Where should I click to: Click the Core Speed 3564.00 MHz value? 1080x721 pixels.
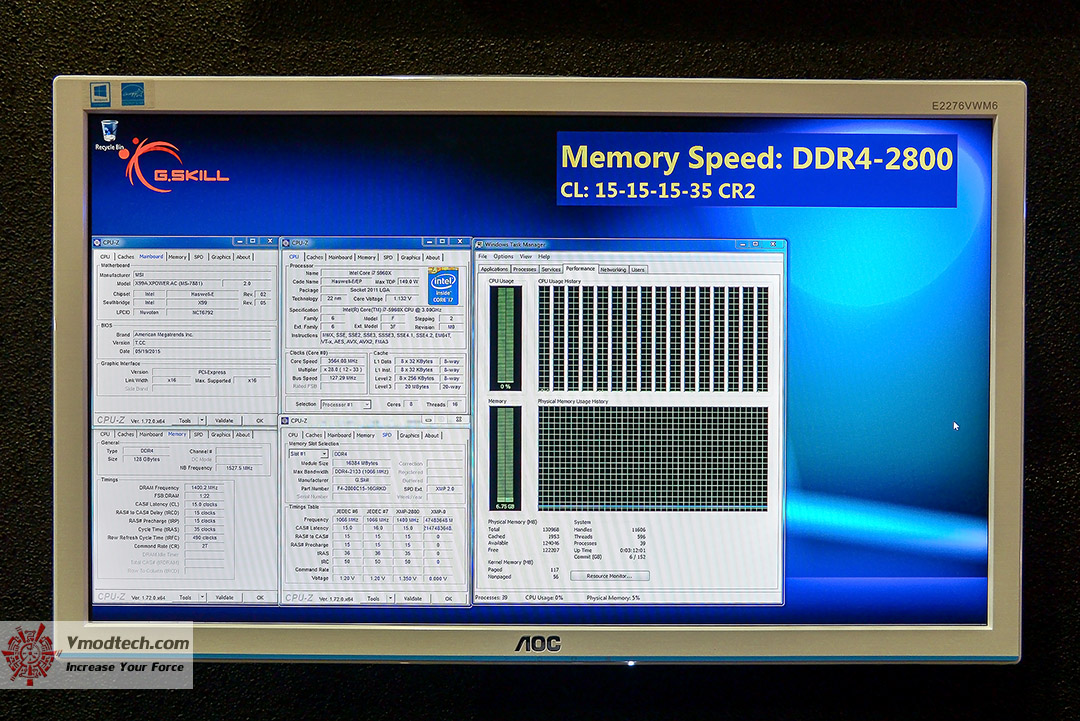point(342,361)
